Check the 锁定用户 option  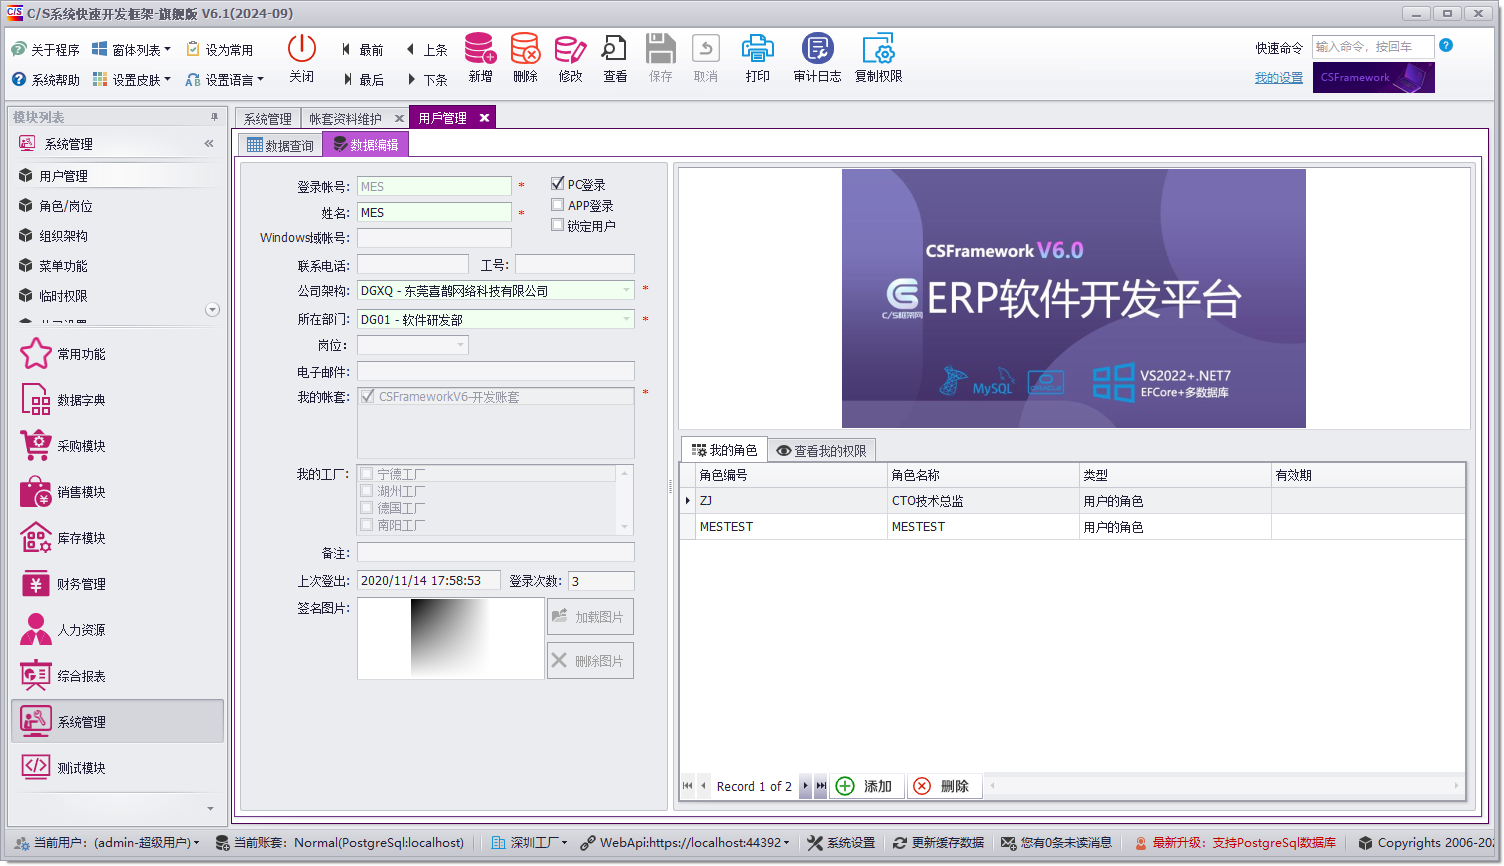point(557,224)
